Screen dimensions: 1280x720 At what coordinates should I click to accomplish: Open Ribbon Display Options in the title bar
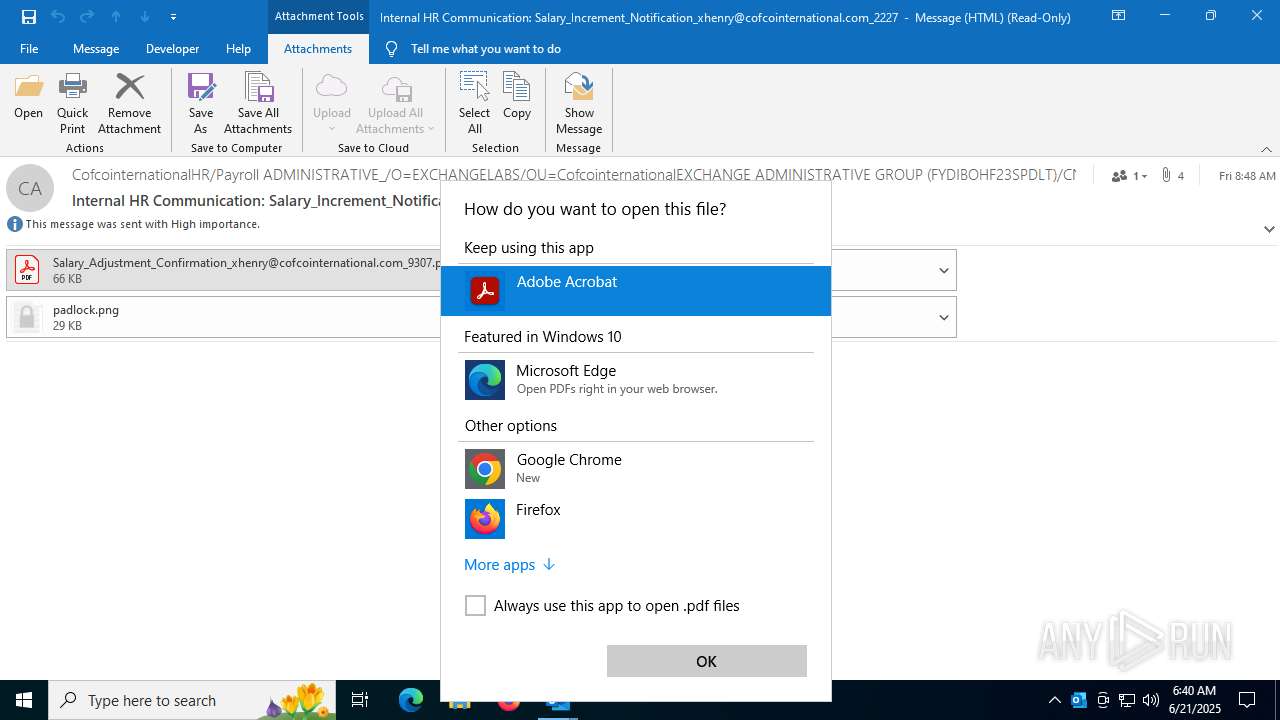[x=1118, y=16]
